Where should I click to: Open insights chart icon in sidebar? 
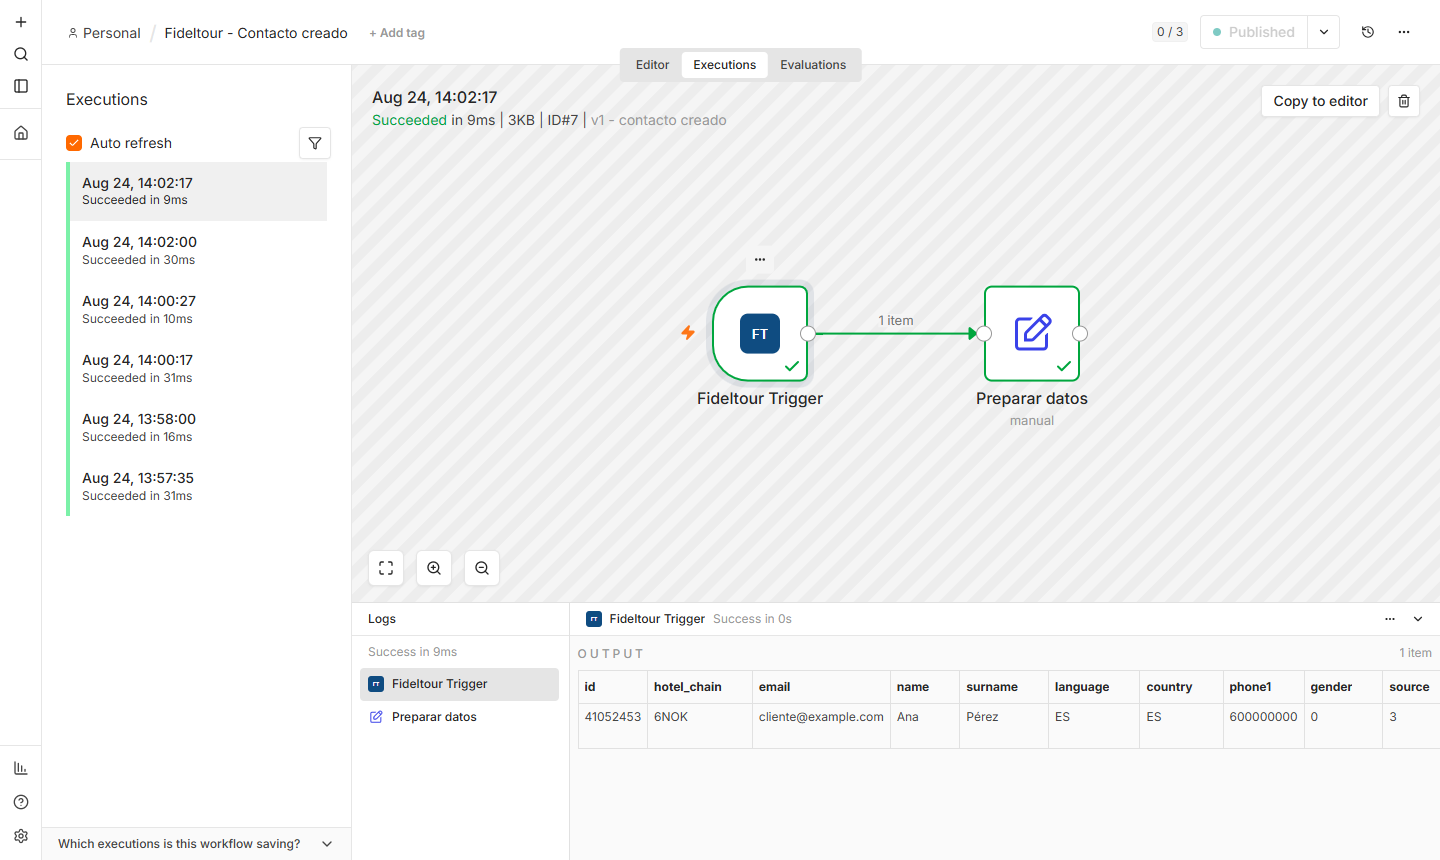coord(21,768)
